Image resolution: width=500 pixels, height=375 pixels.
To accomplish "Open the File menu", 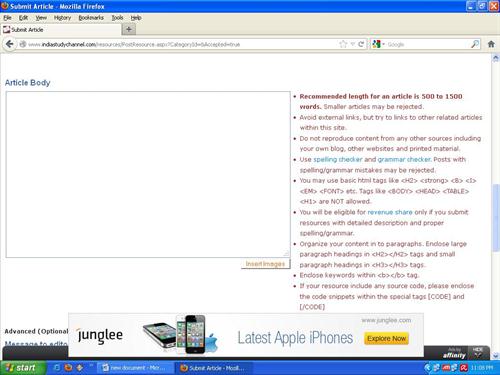I will (x=7, y=18).
